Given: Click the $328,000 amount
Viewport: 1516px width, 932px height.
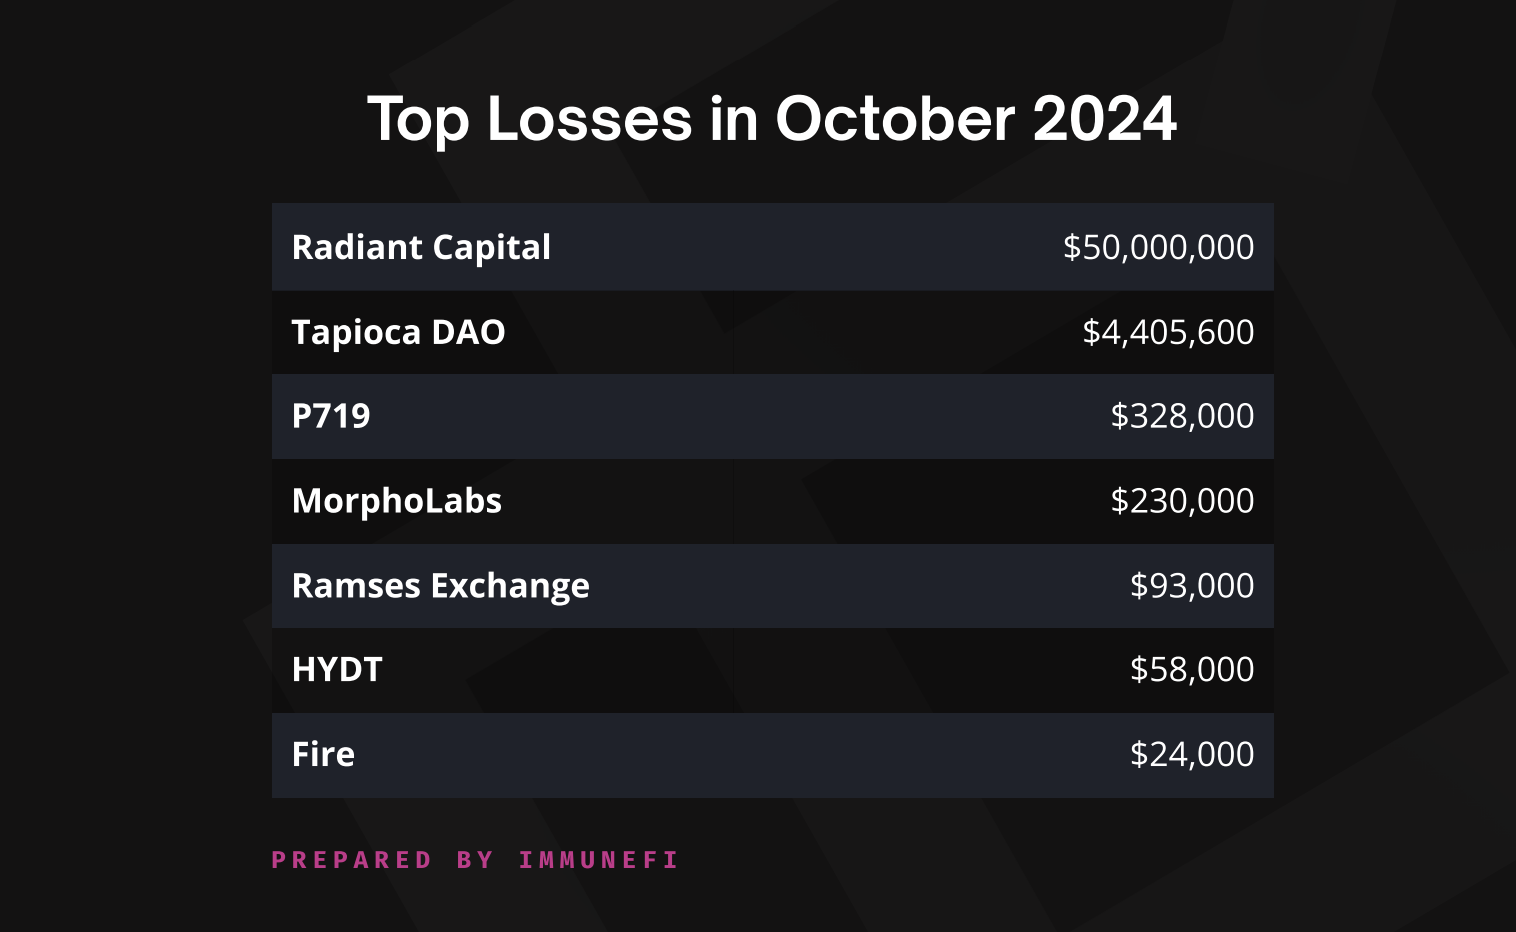Looking at the screenshot, I should [x=1182, y=416].
